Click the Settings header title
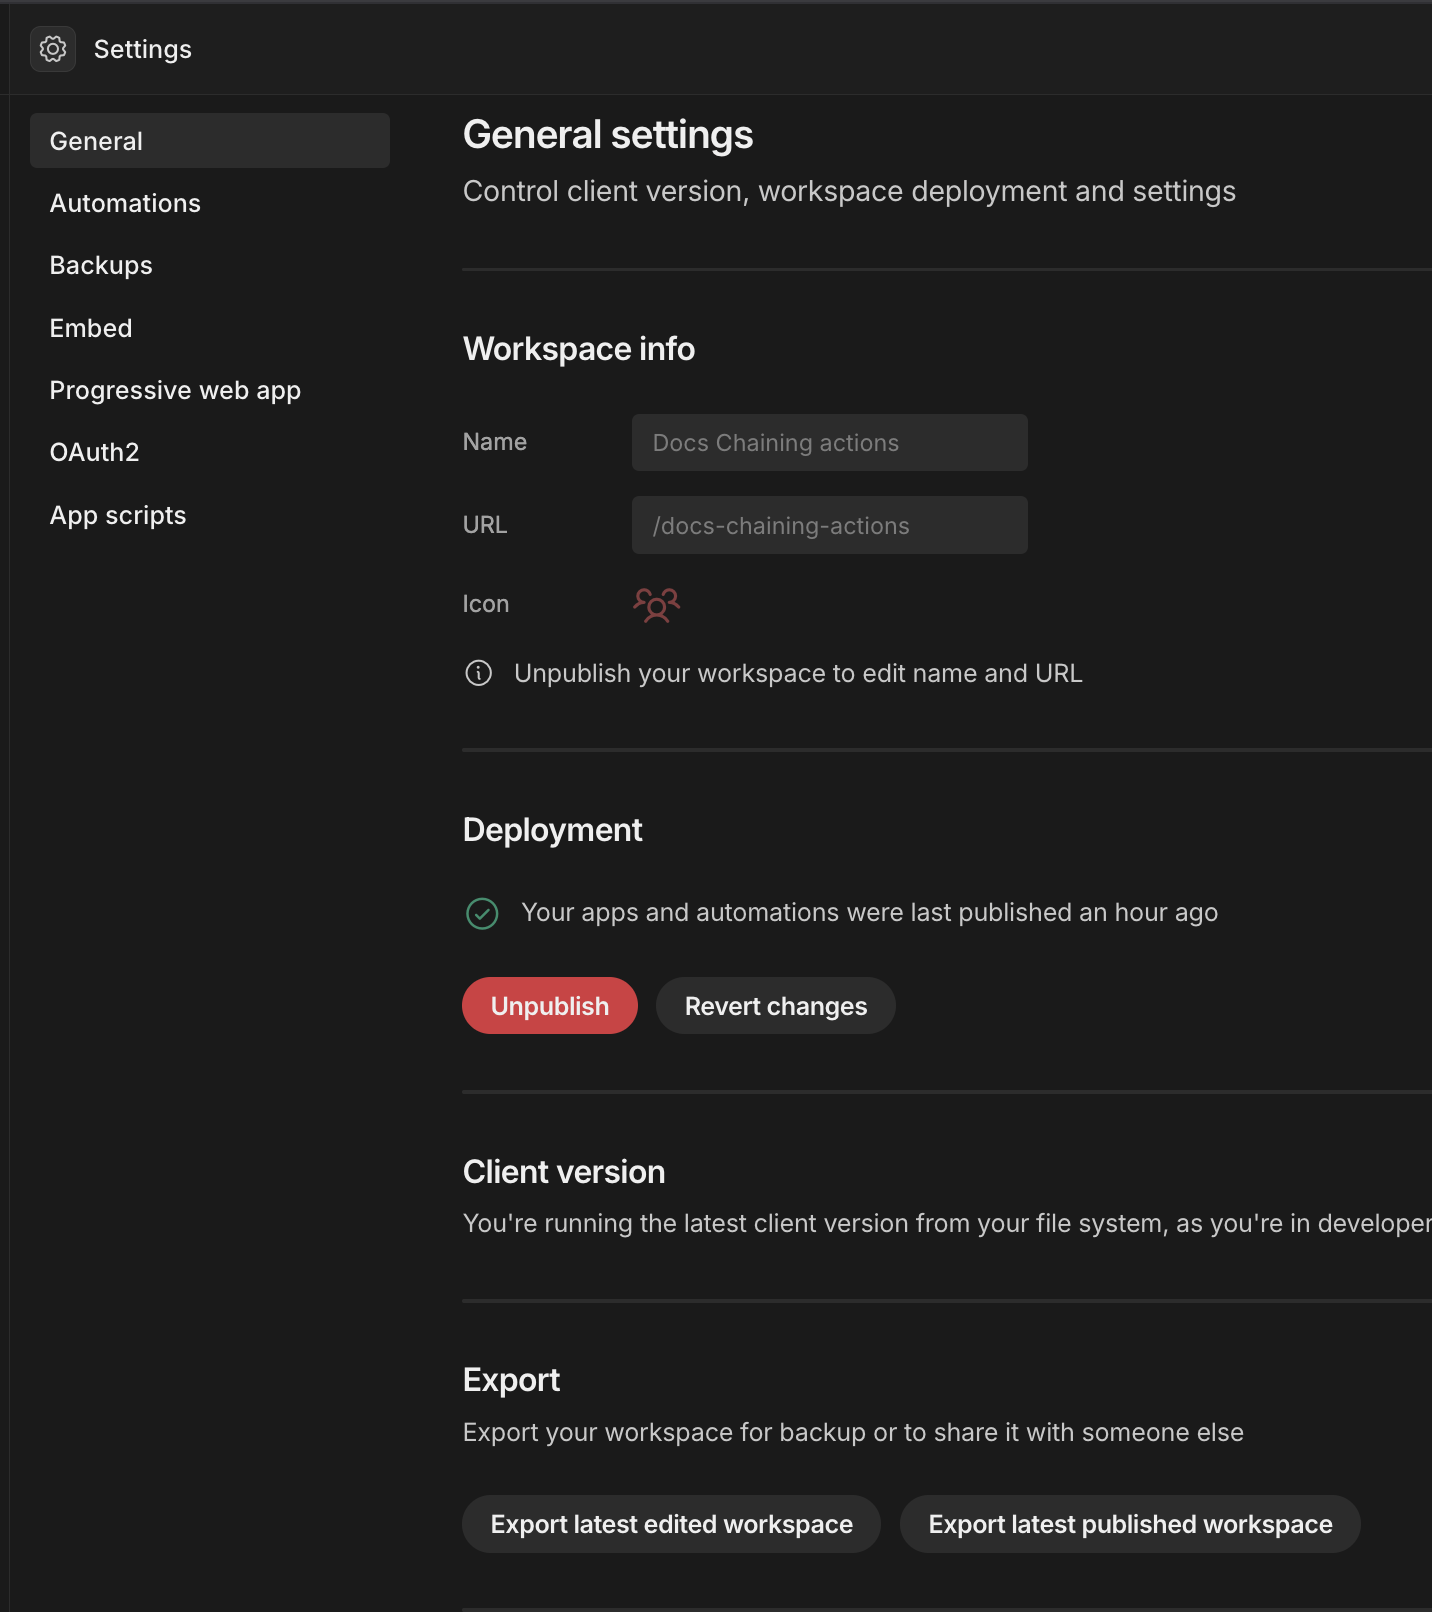 143,49
